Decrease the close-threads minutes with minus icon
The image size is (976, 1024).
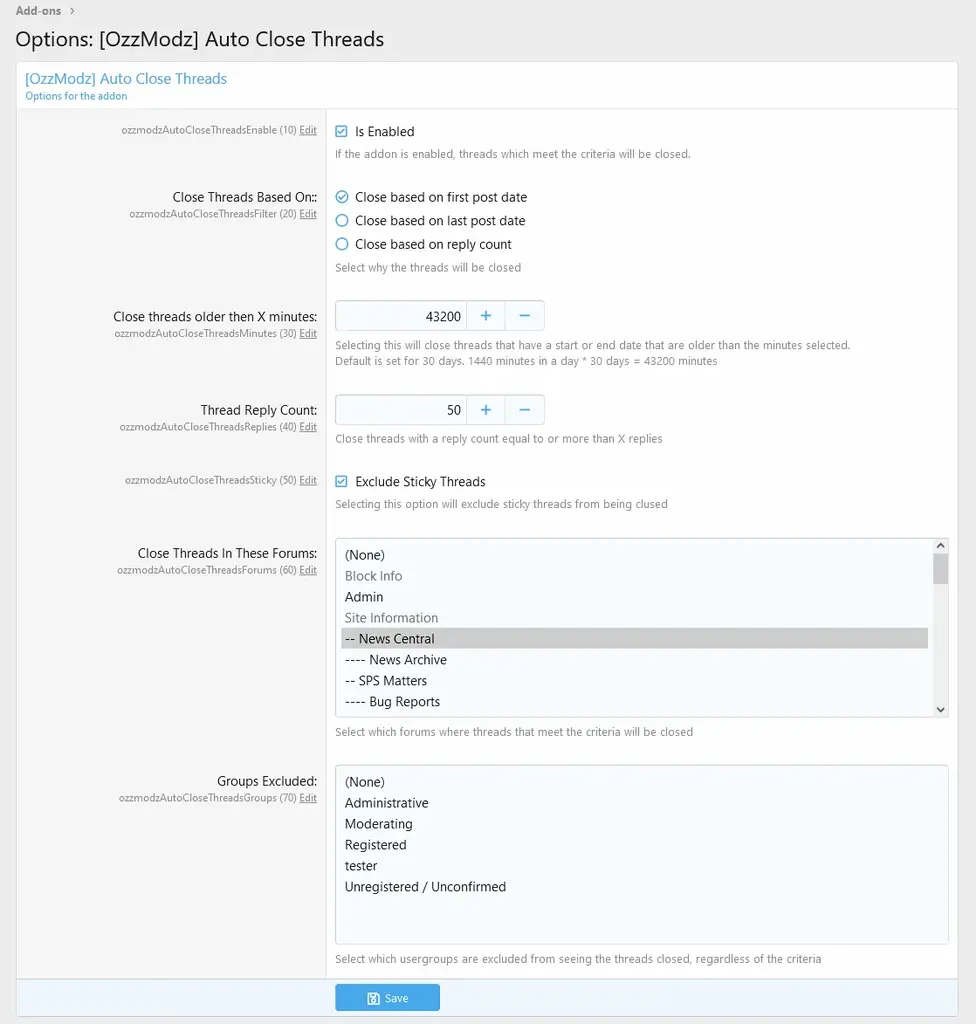[x=525, y=316]
